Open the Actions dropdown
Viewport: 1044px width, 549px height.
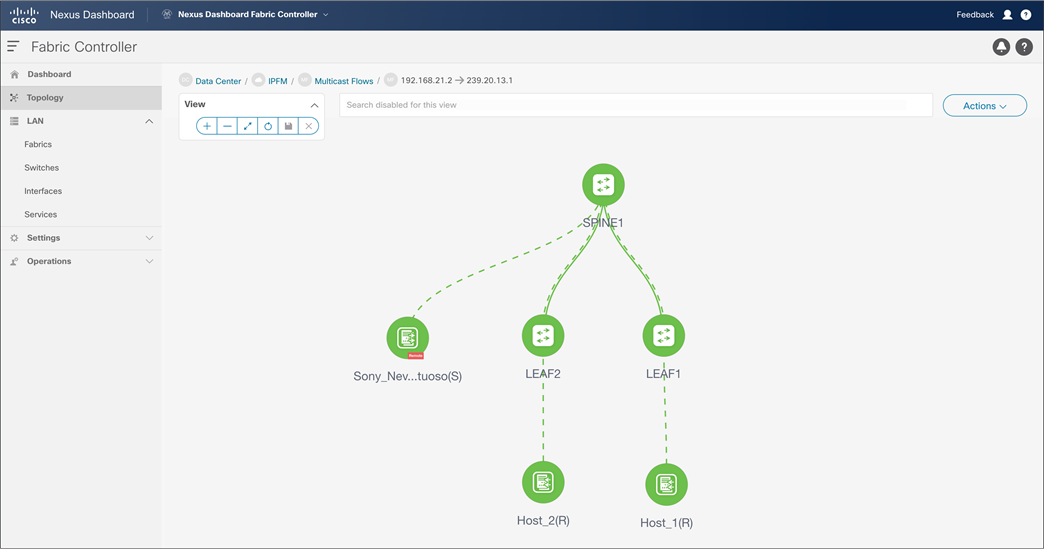(985, 106)
